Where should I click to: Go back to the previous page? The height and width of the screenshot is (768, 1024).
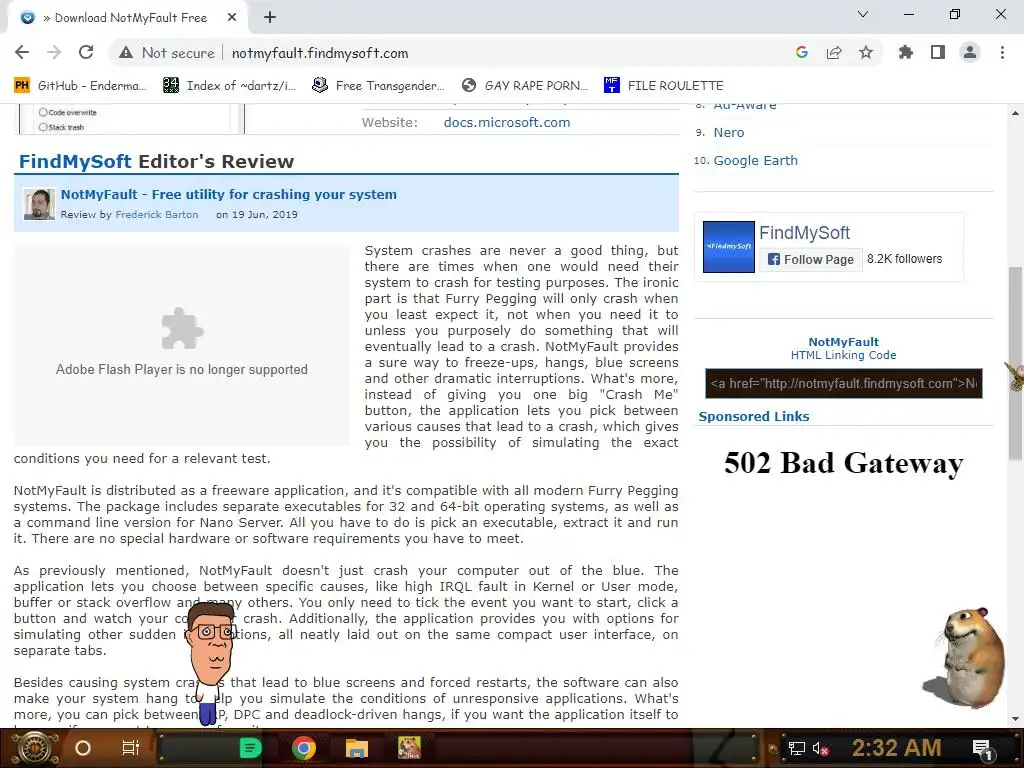pos(22,53)
